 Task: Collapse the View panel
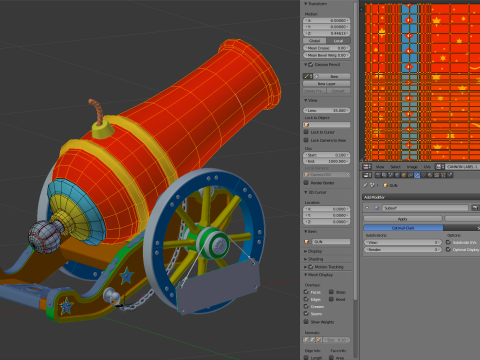(x=305, y=100)
